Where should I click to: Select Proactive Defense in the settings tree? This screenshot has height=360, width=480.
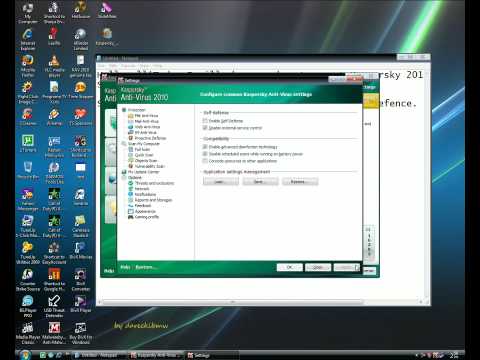point(150,138)
